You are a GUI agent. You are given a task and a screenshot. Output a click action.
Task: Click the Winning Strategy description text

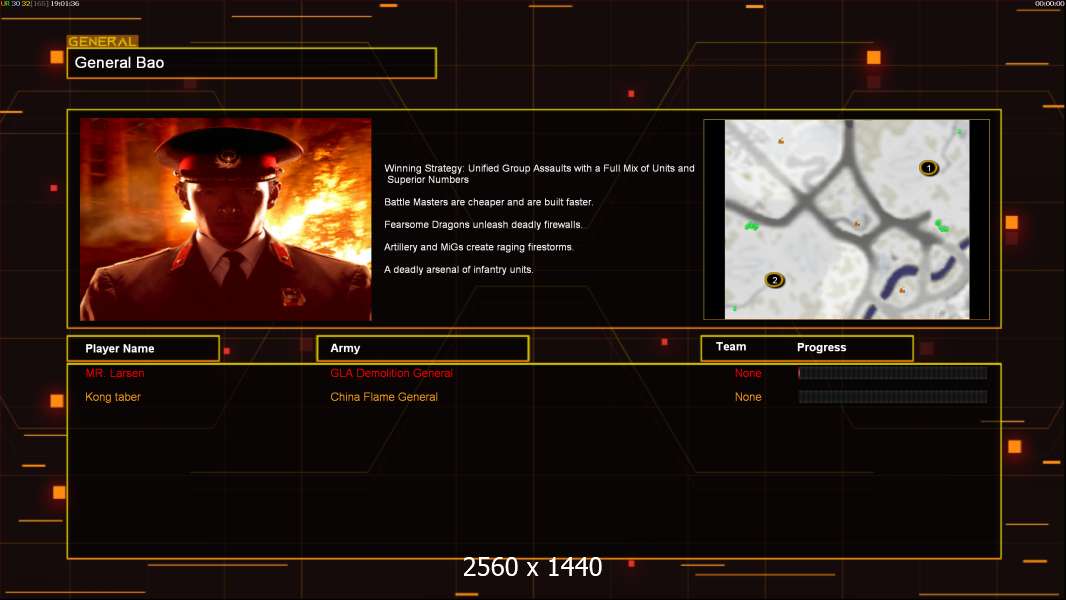tap(539, 174)
